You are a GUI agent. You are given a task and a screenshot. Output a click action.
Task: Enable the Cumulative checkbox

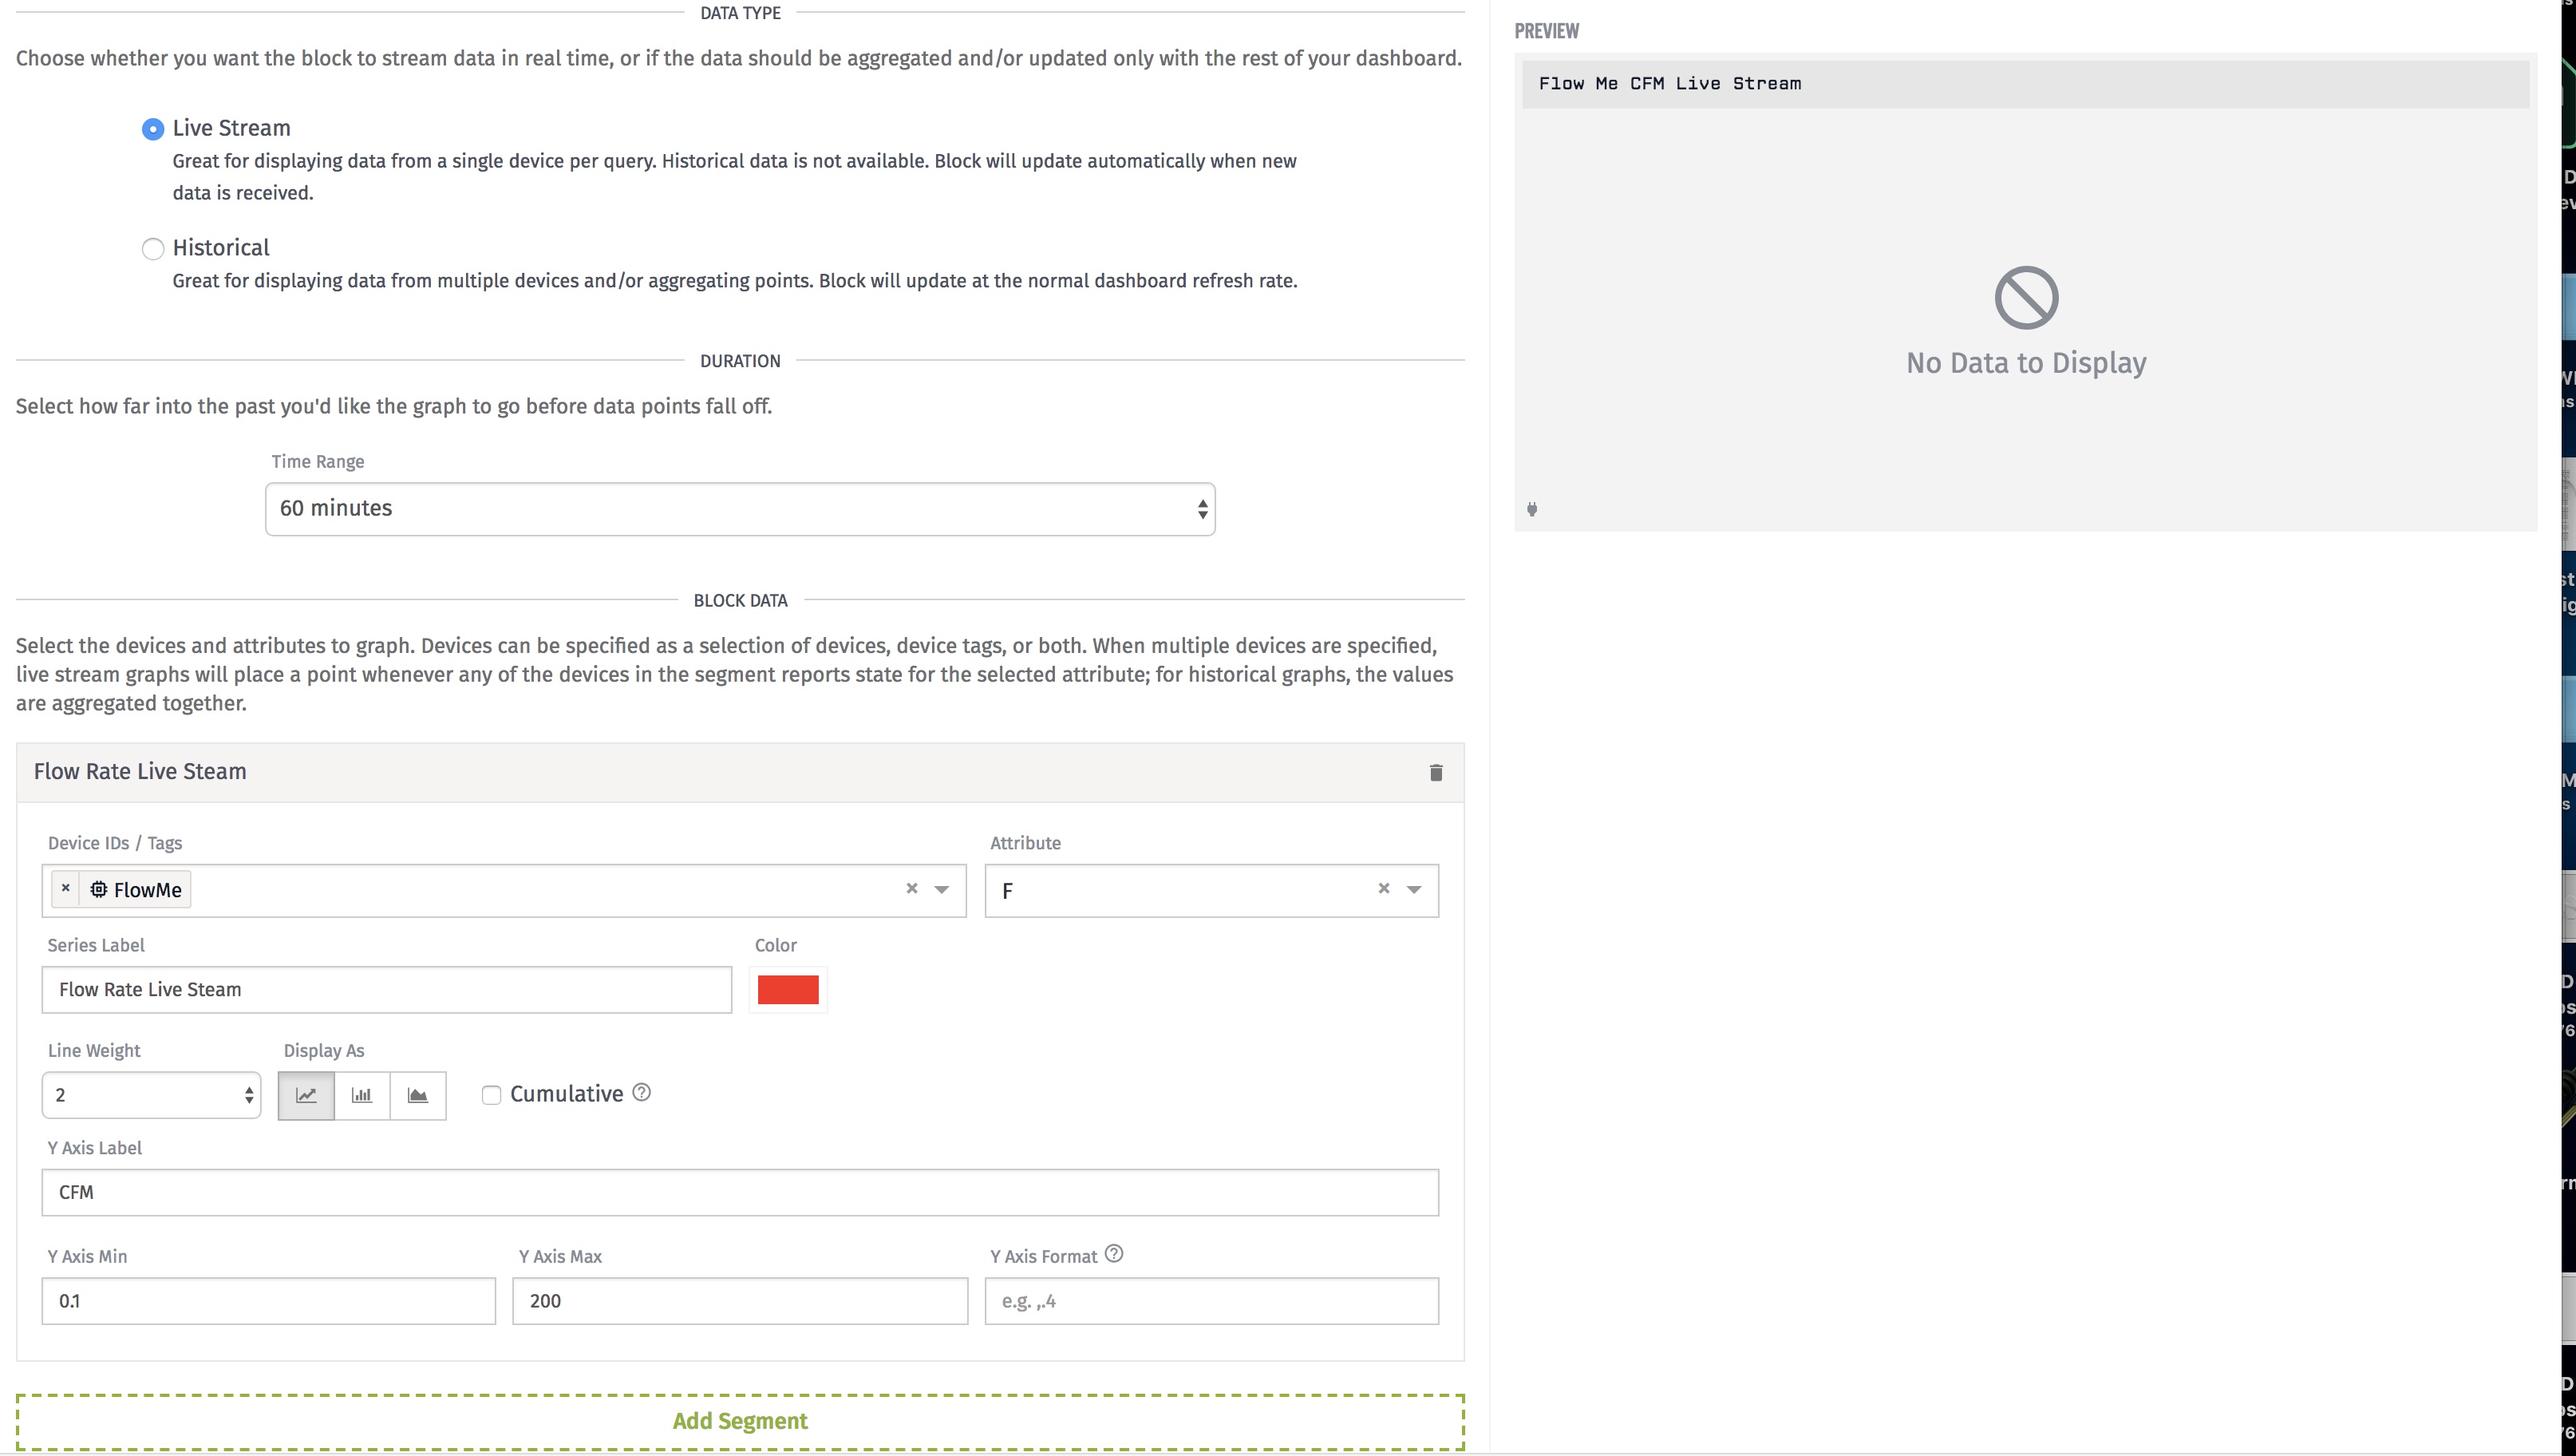click(x=491, y=1095)
